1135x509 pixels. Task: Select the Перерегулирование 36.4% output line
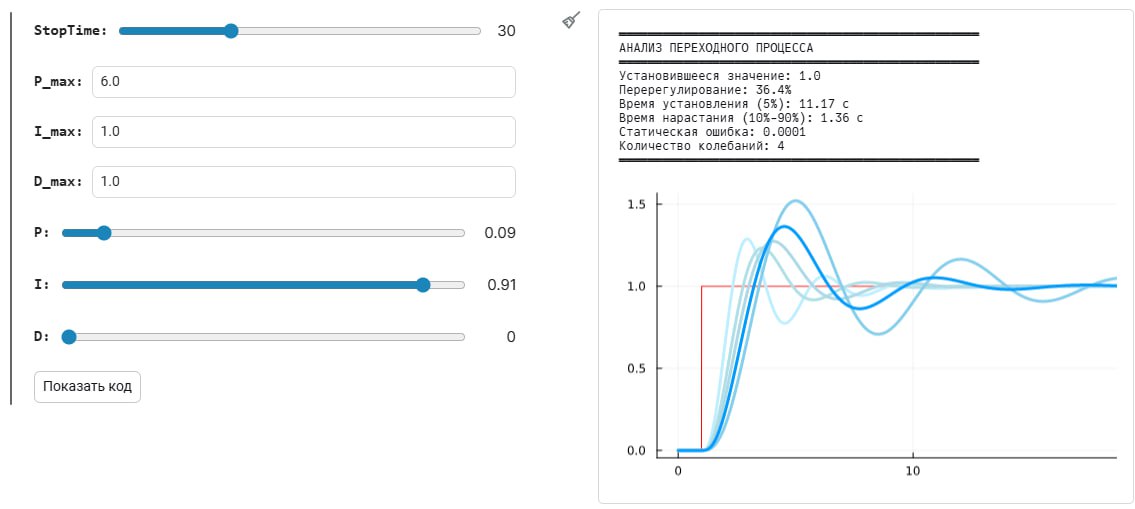705,90
